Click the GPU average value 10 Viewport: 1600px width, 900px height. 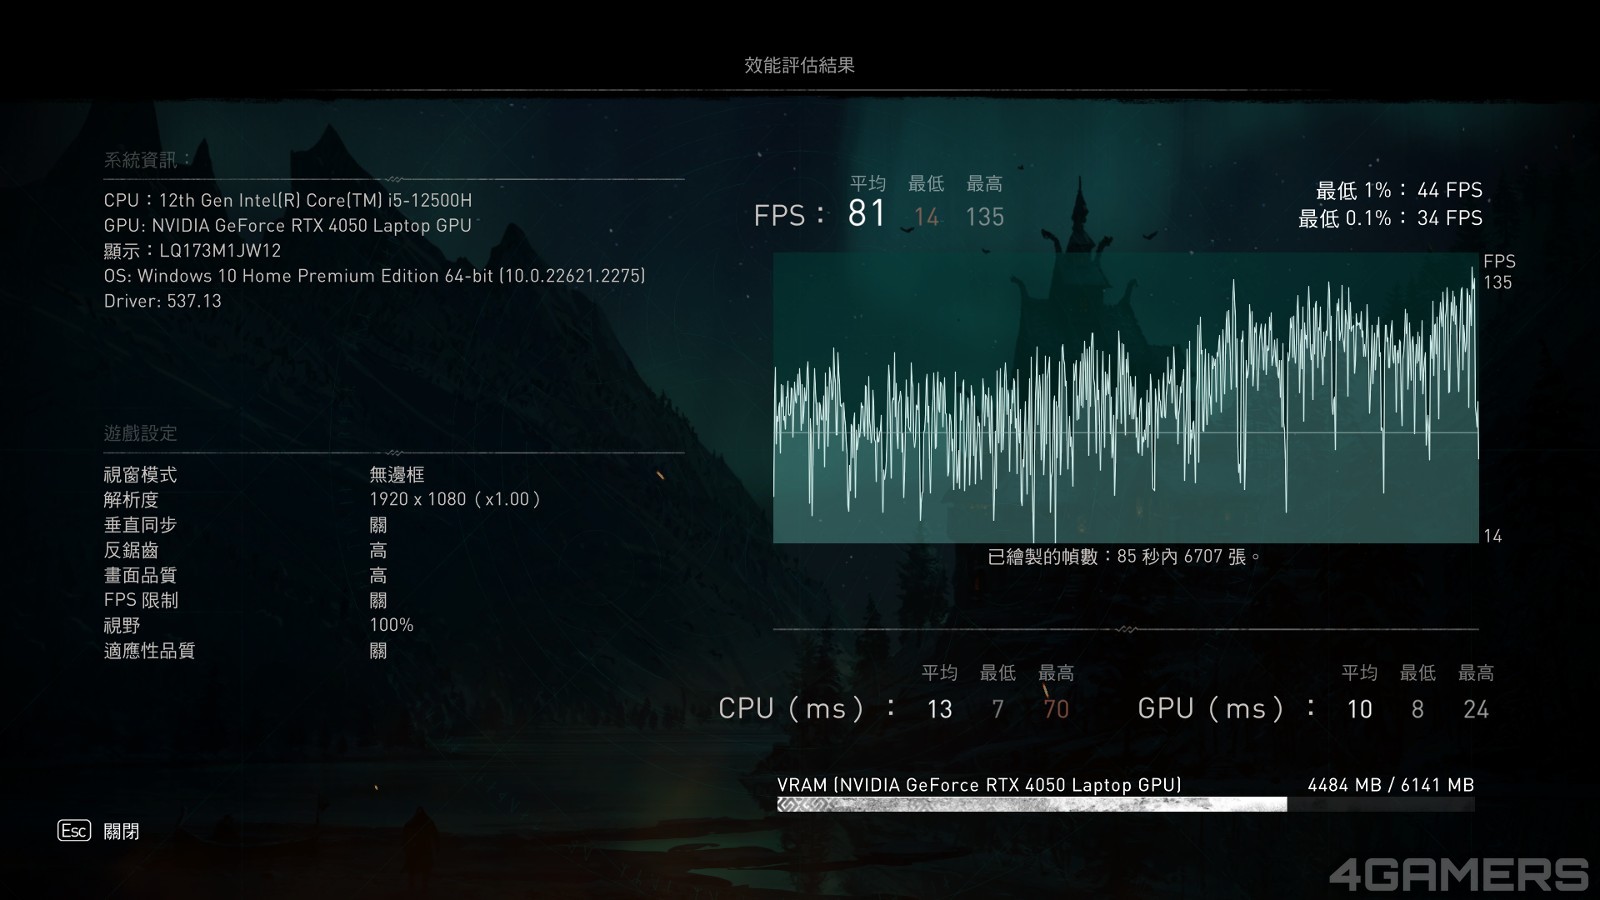tap(1359, 709)
